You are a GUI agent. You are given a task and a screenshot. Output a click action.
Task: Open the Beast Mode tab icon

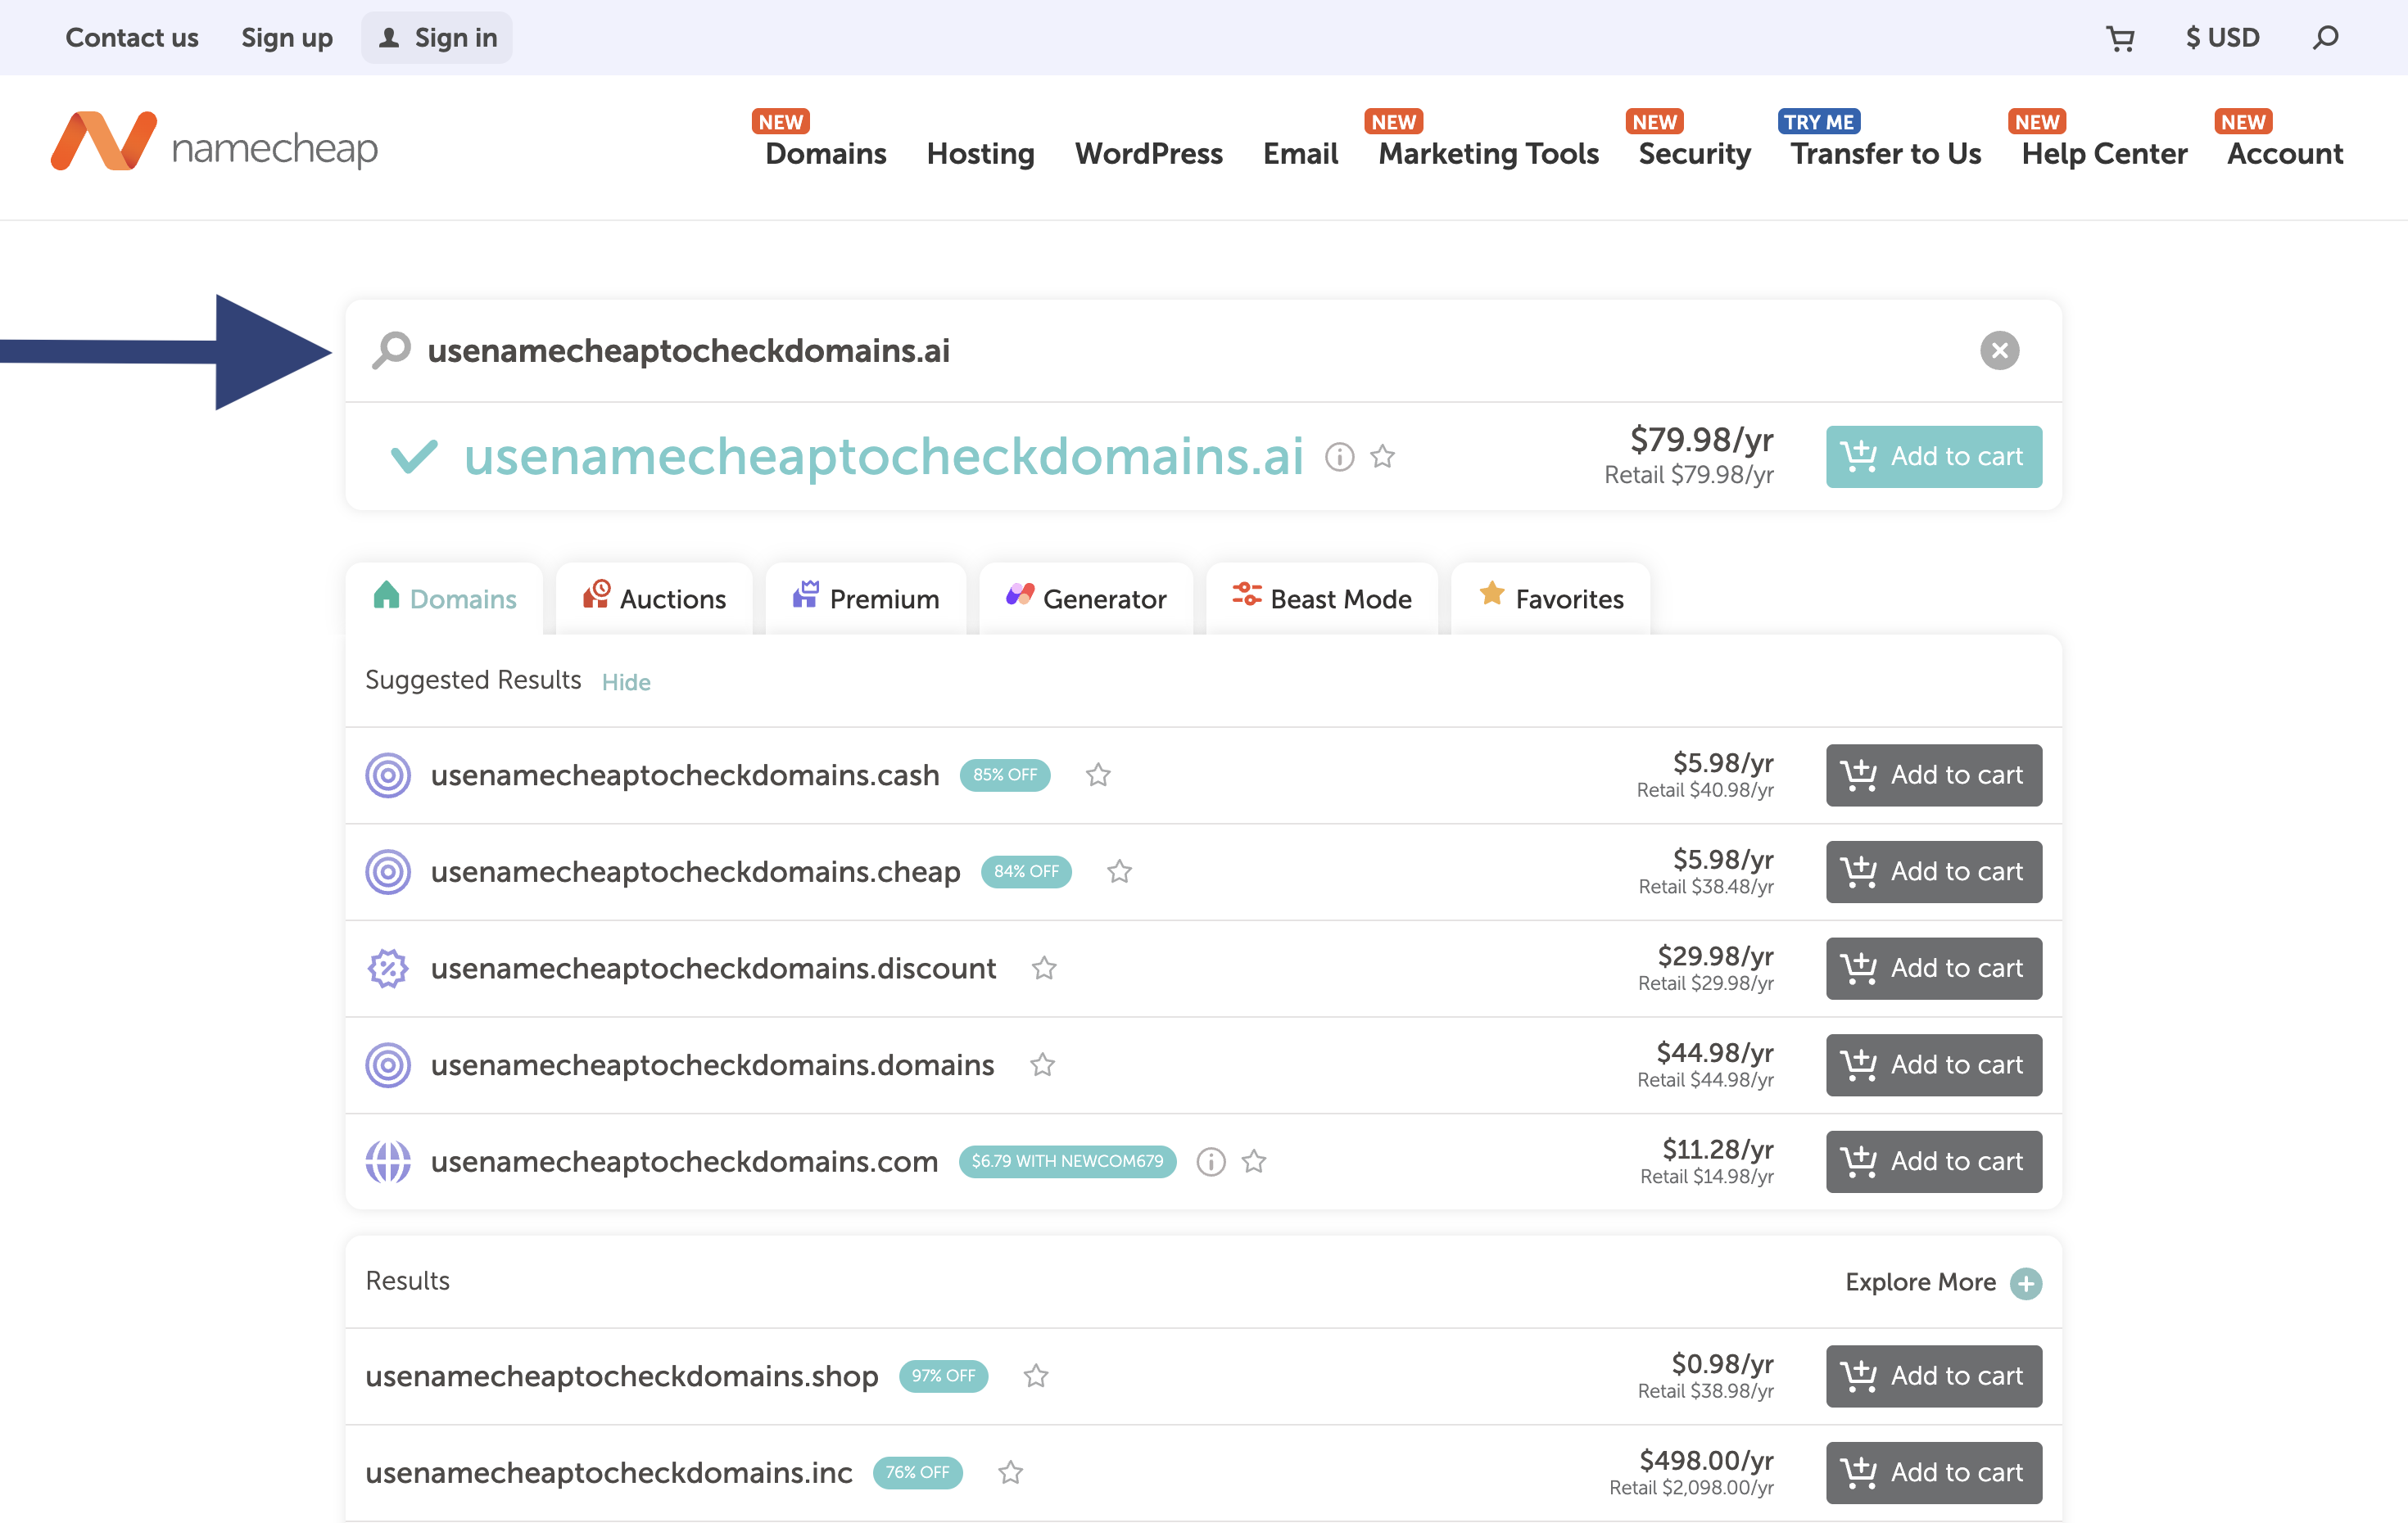[1247, 597]
